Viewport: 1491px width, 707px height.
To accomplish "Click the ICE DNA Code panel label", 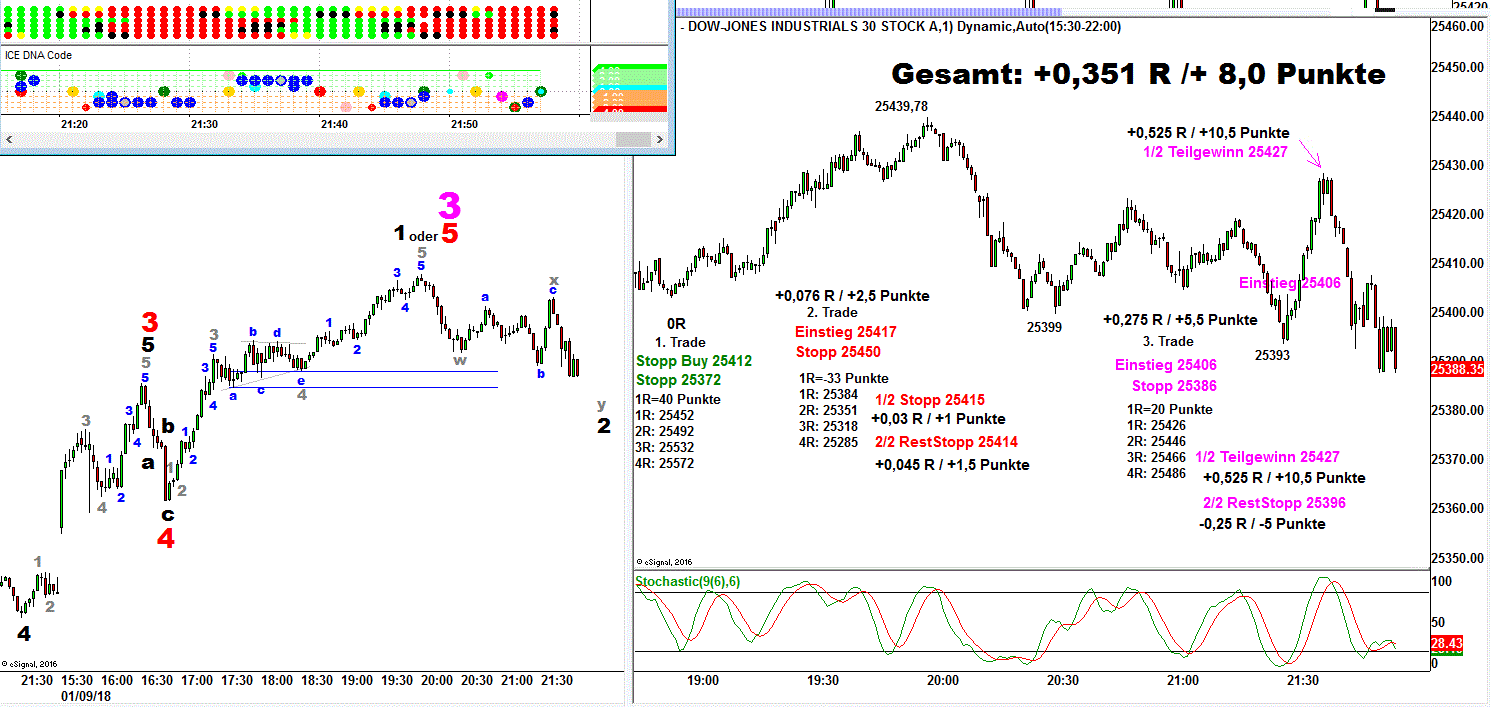I will click(39, 56).
